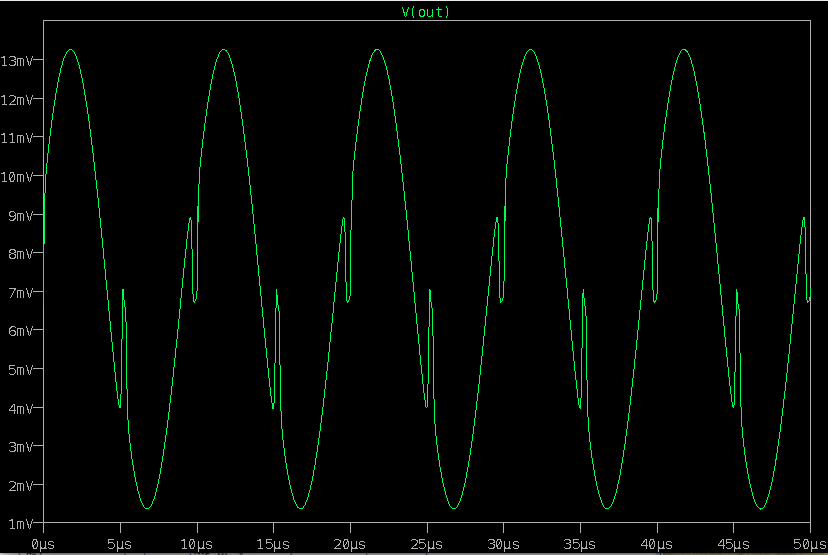Select the 25µs time axis label
The height and width of the screenshot is (555, 828).
click(x=426, y=544)
